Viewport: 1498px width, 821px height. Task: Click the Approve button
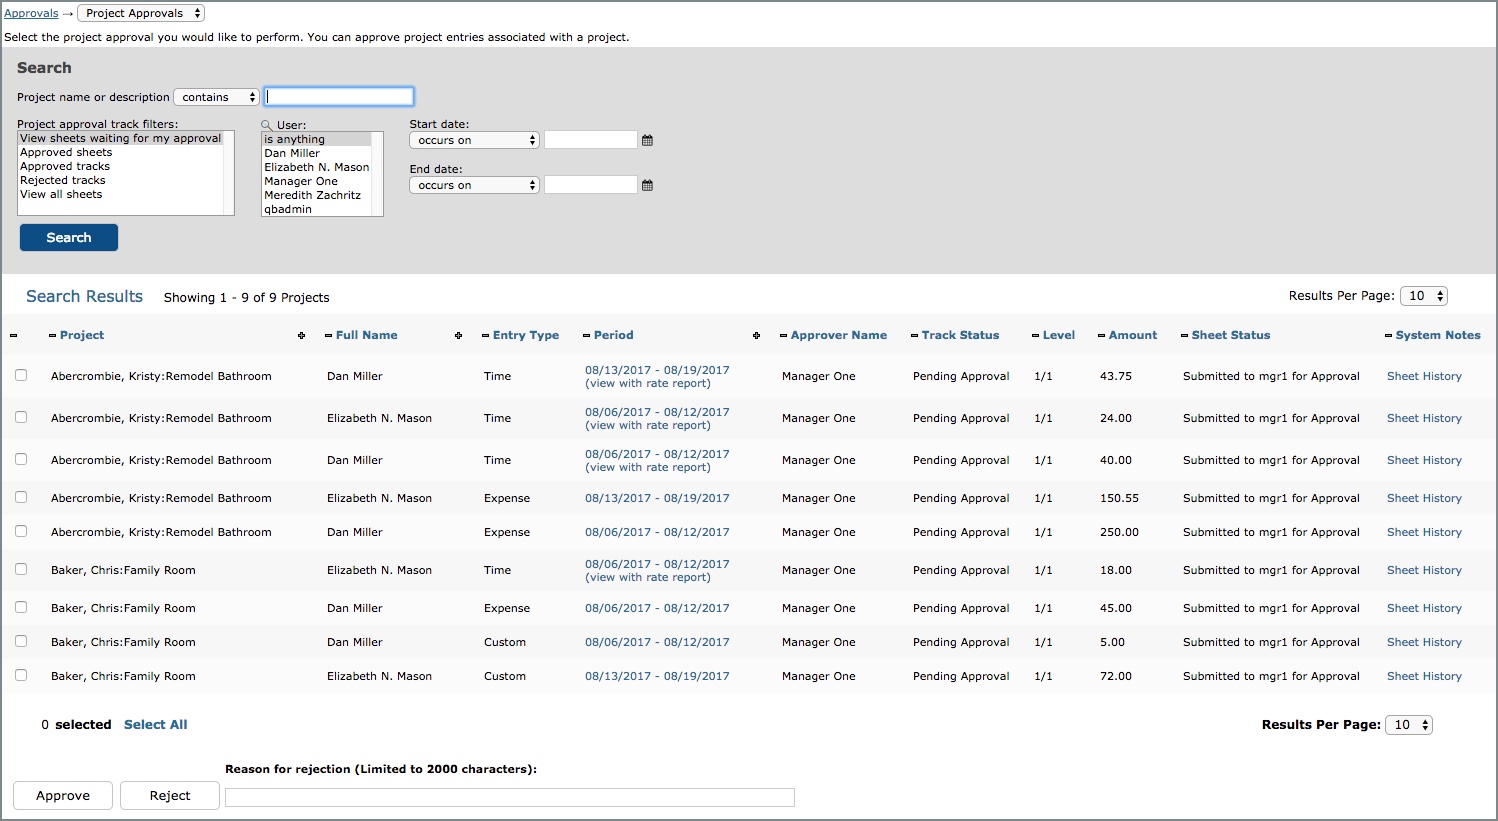click(63, 796)
